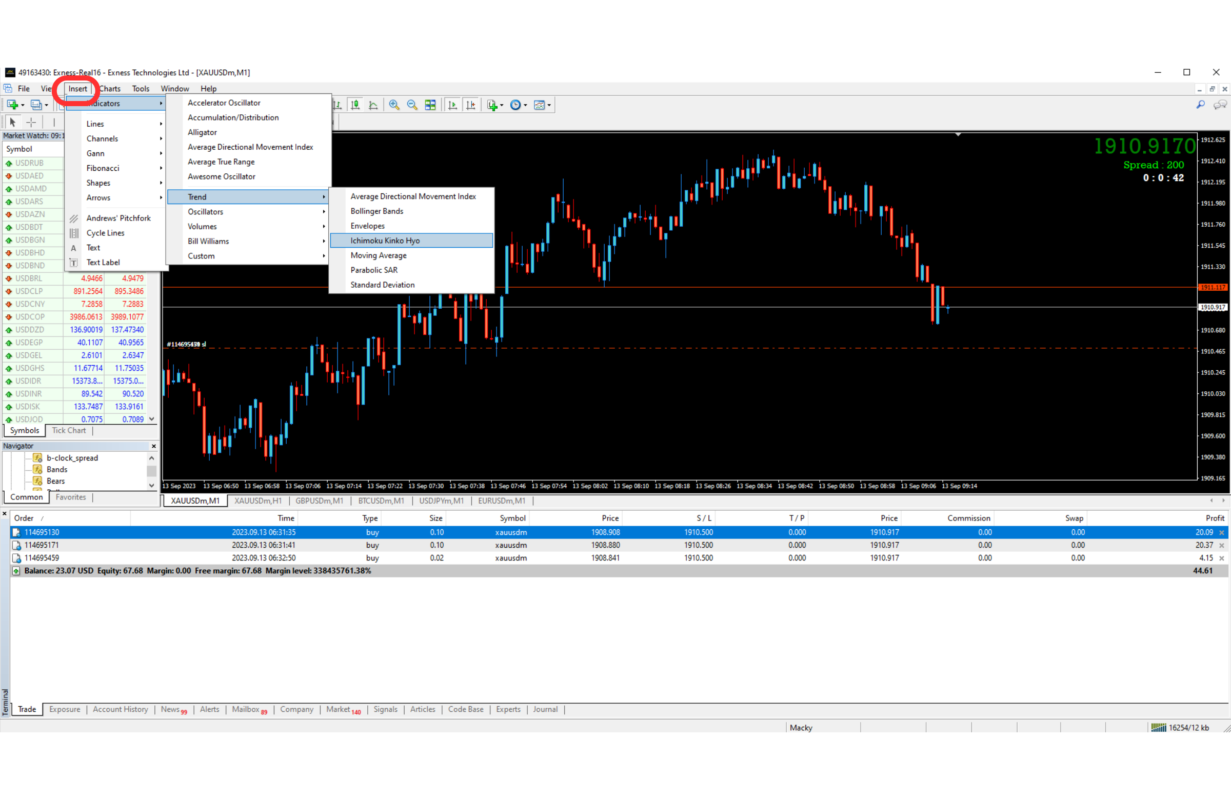Viewport: 1231px width, 800px height.
Task: Open the Account History tab
Action: click(120, 710)
